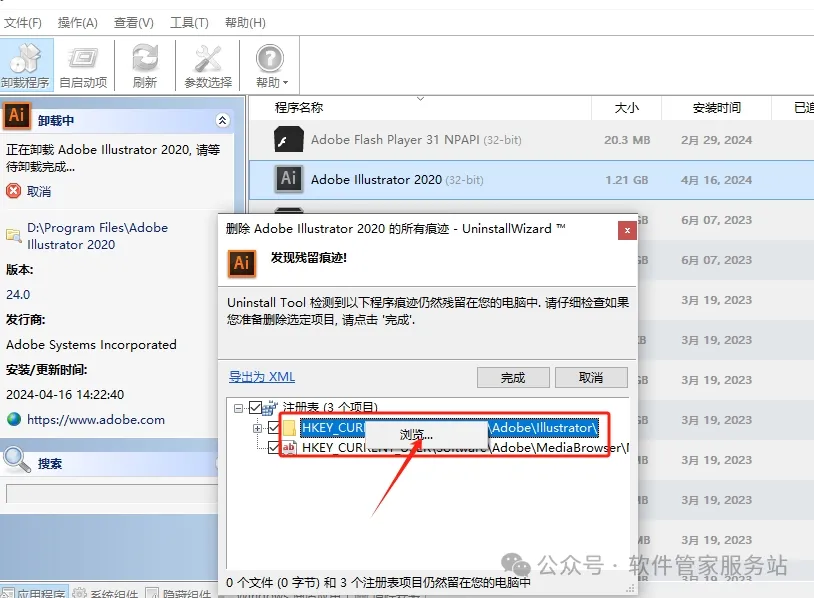This screenshot has height=598, width=814.
Task: Open the 帮助(H) menu
Action: tap(245, 23)
